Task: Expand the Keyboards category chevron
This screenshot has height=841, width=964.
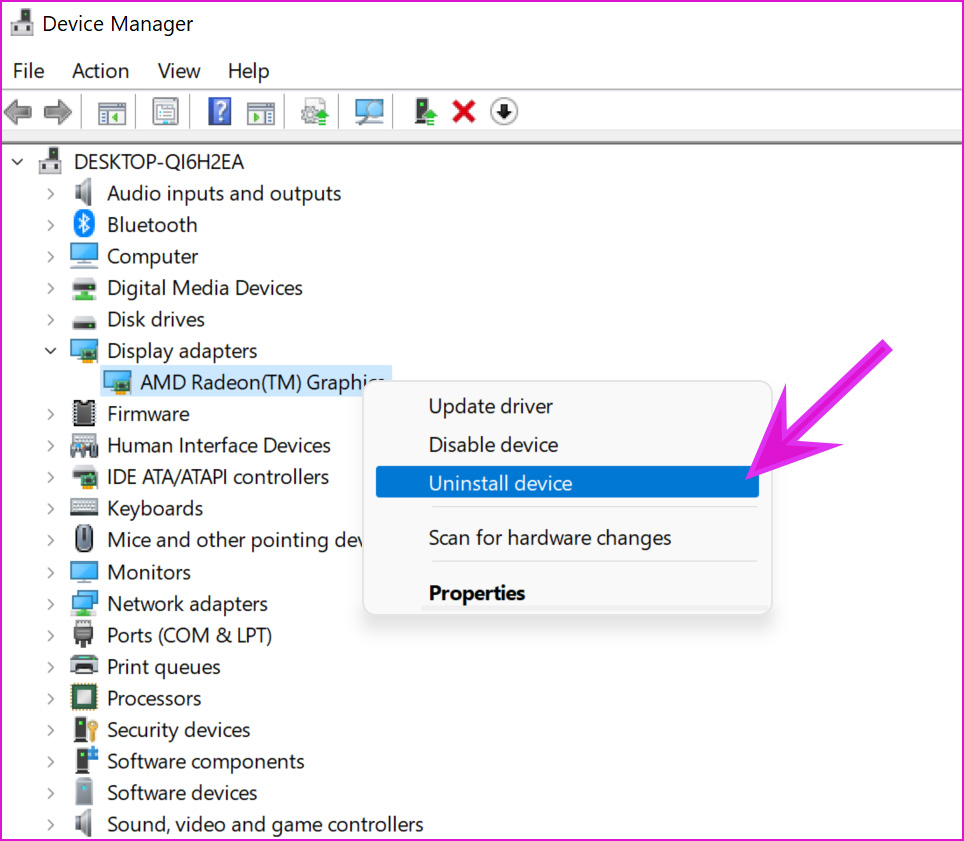Action: pyautogui.click(x=50, y=508)
